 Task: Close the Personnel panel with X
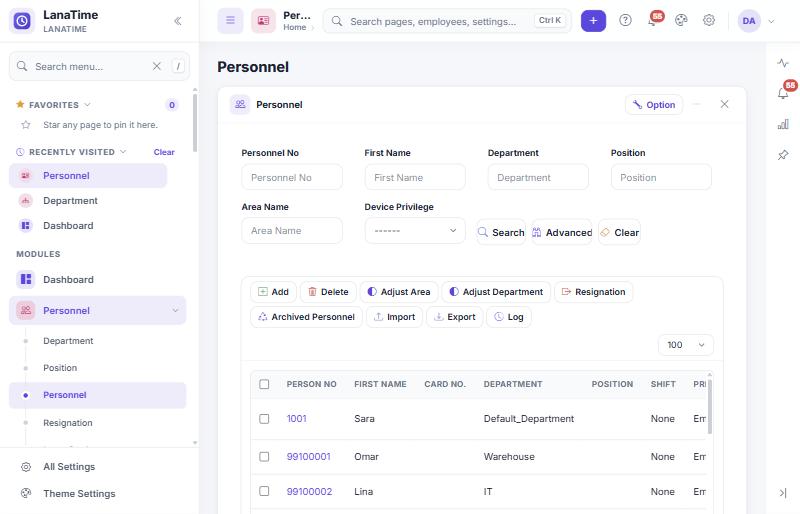click(x=724, y=104)
